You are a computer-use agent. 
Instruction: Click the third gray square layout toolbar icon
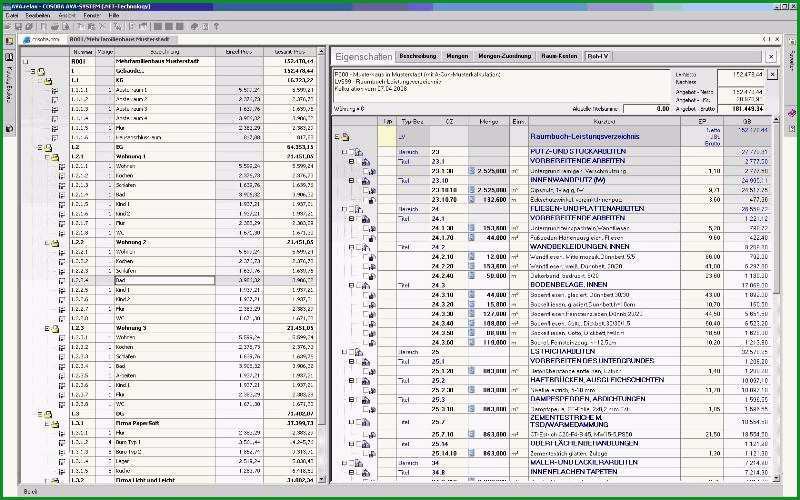[x=180, y=27]
